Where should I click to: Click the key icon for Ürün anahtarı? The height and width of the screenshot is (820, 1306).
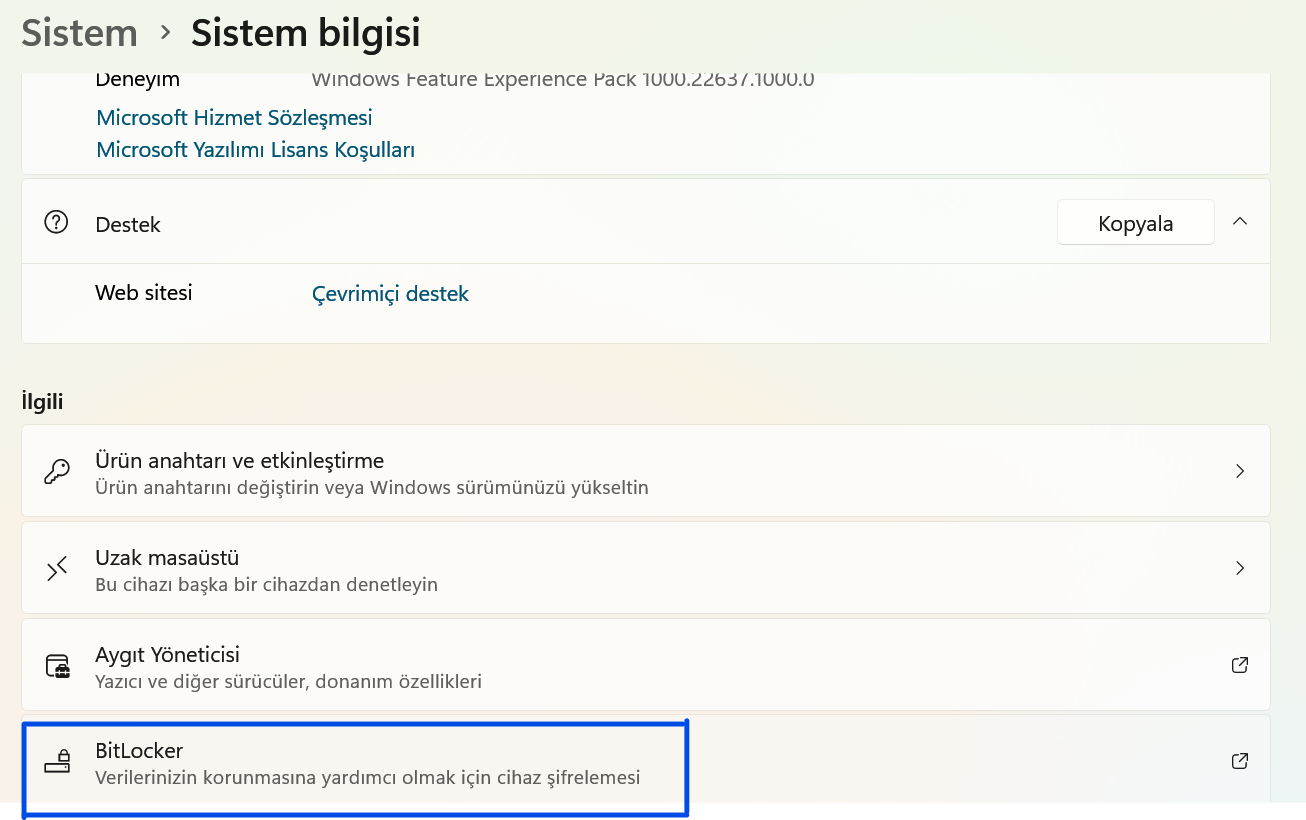[57, 471]
